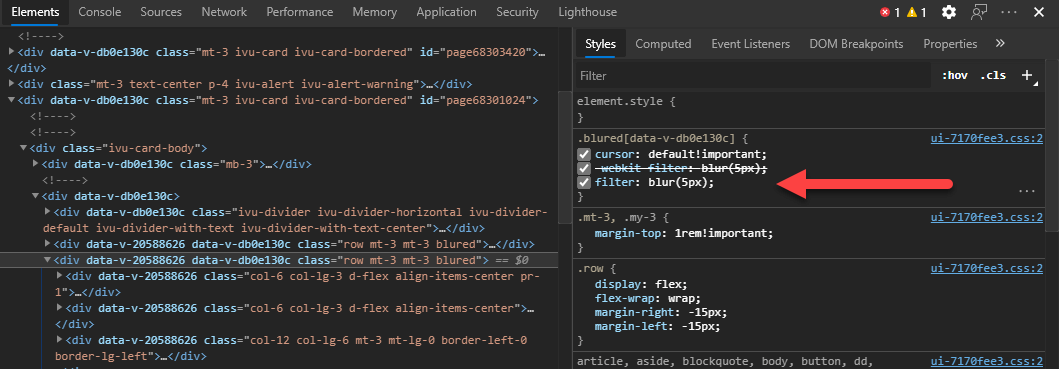Screen dimensions: 1059x369
Task: Open DevTools settings gear
Action: tap(949, 12)
